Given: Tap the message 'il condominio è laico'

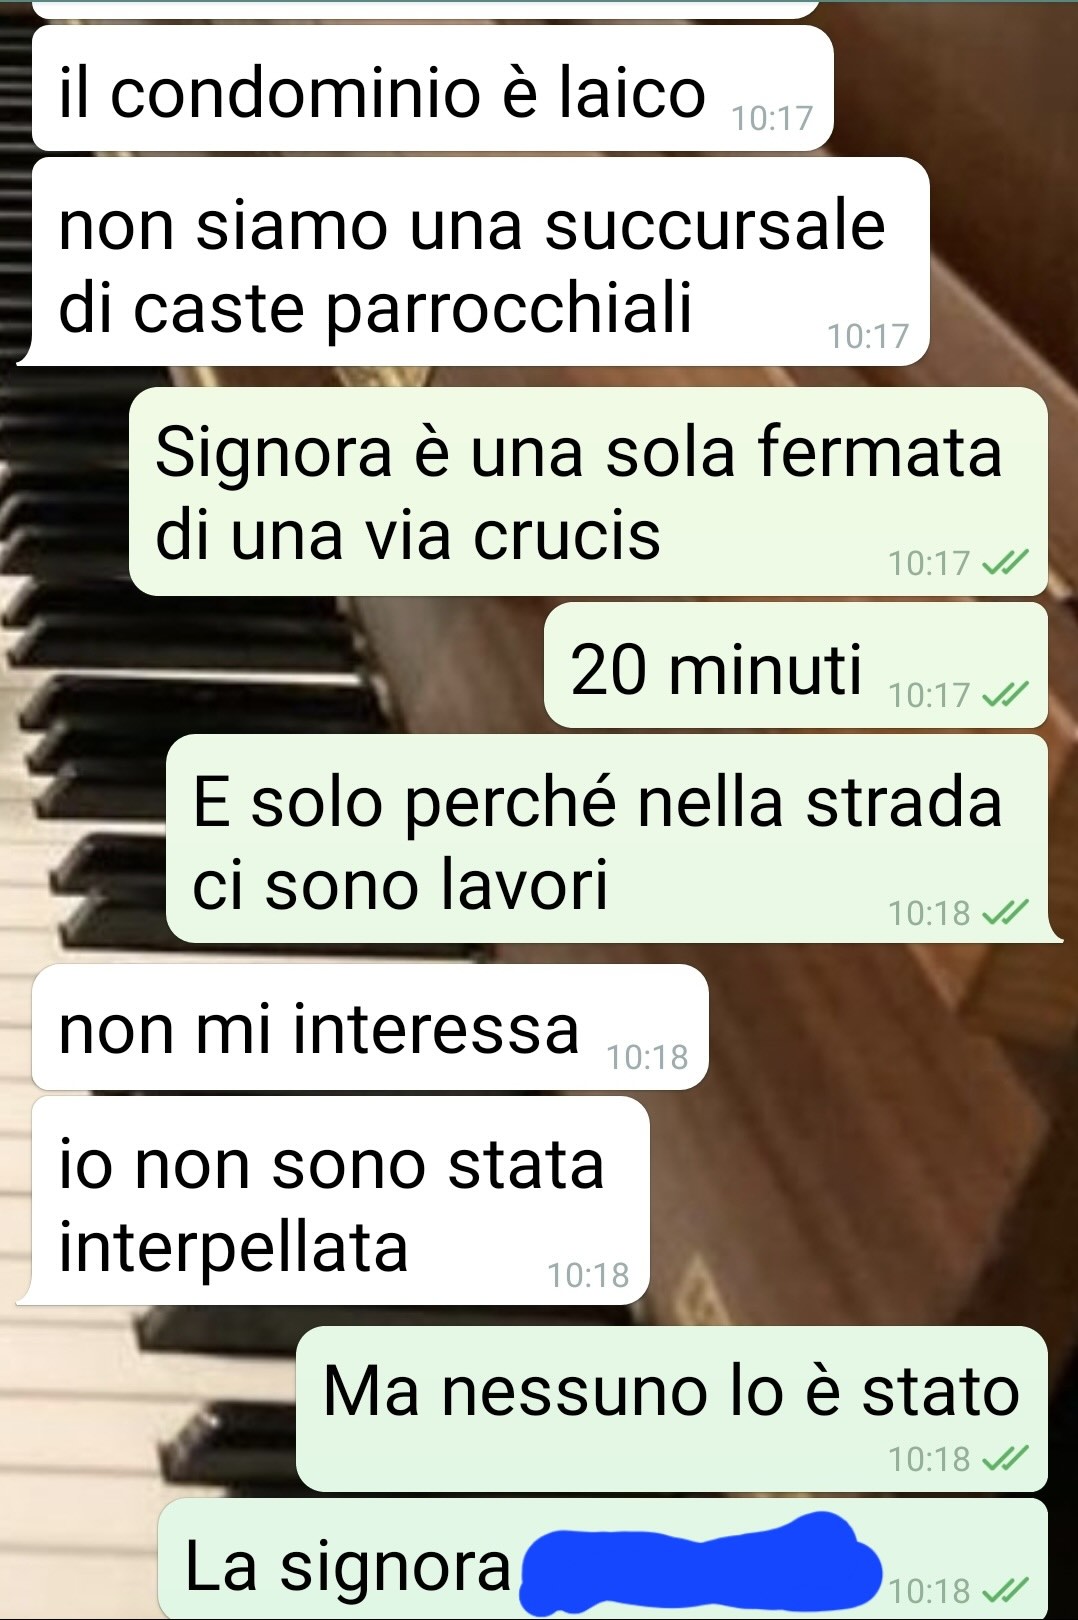Looking at the screenshot, I should 432,89.
